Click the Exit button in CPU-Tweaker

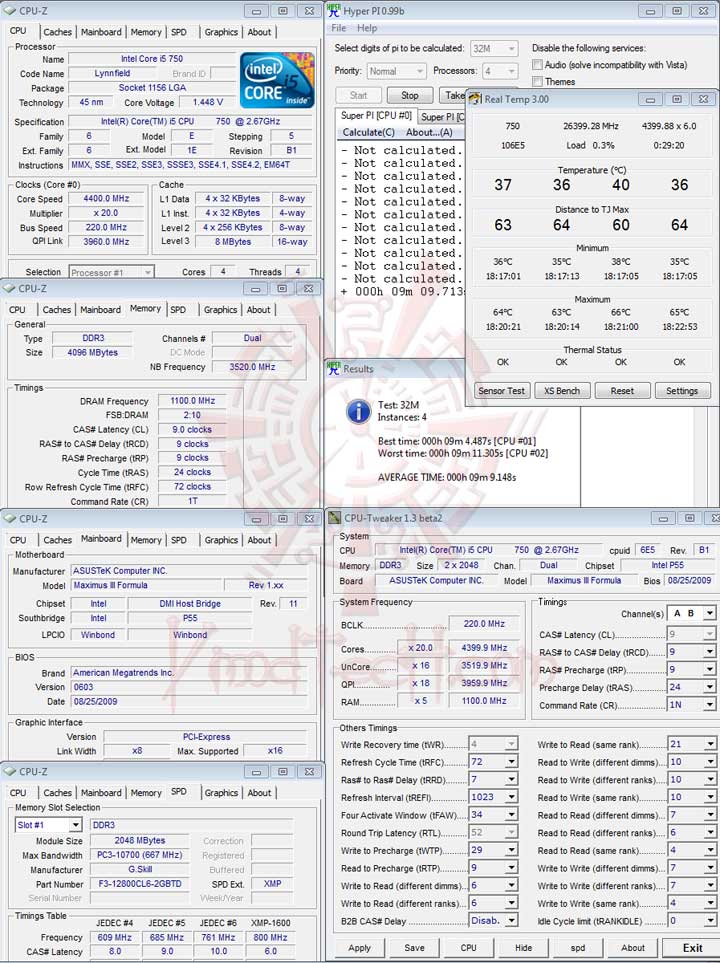point(692,948)
